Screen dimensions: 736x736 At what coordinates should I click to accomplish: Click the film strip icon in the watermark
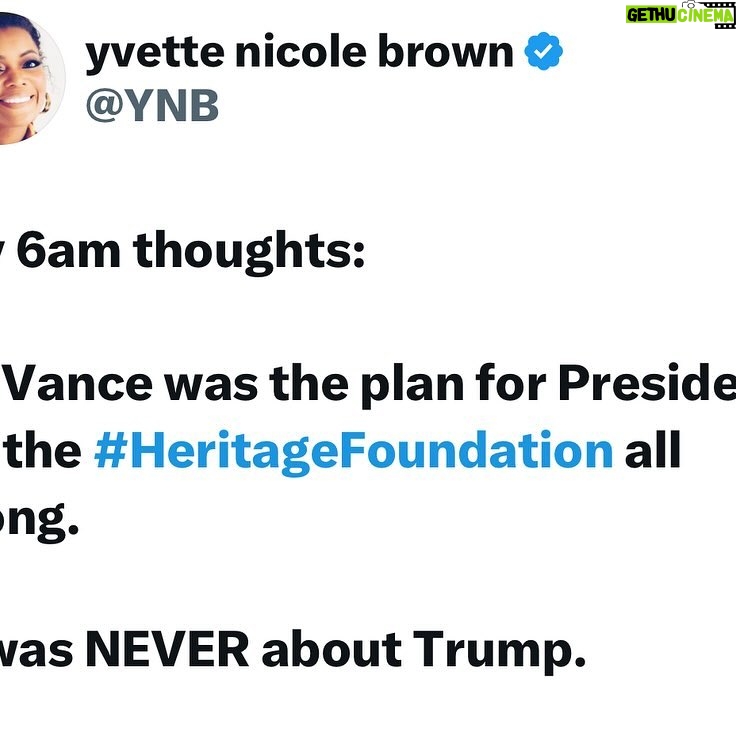coord(725,17)
